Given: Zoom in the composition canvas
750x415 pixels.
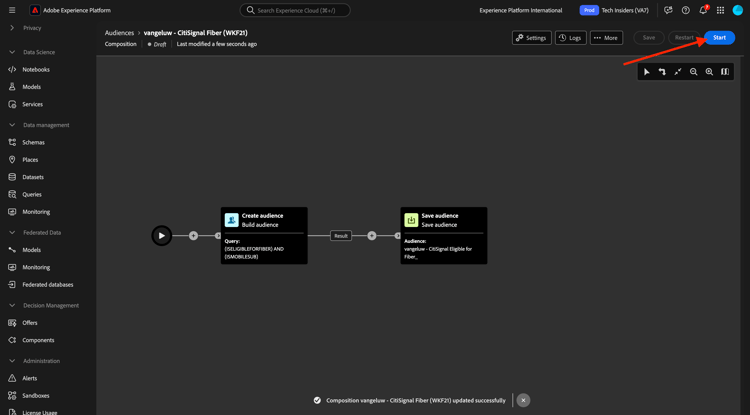Looking at the screenshot, I should pos(709,72).
